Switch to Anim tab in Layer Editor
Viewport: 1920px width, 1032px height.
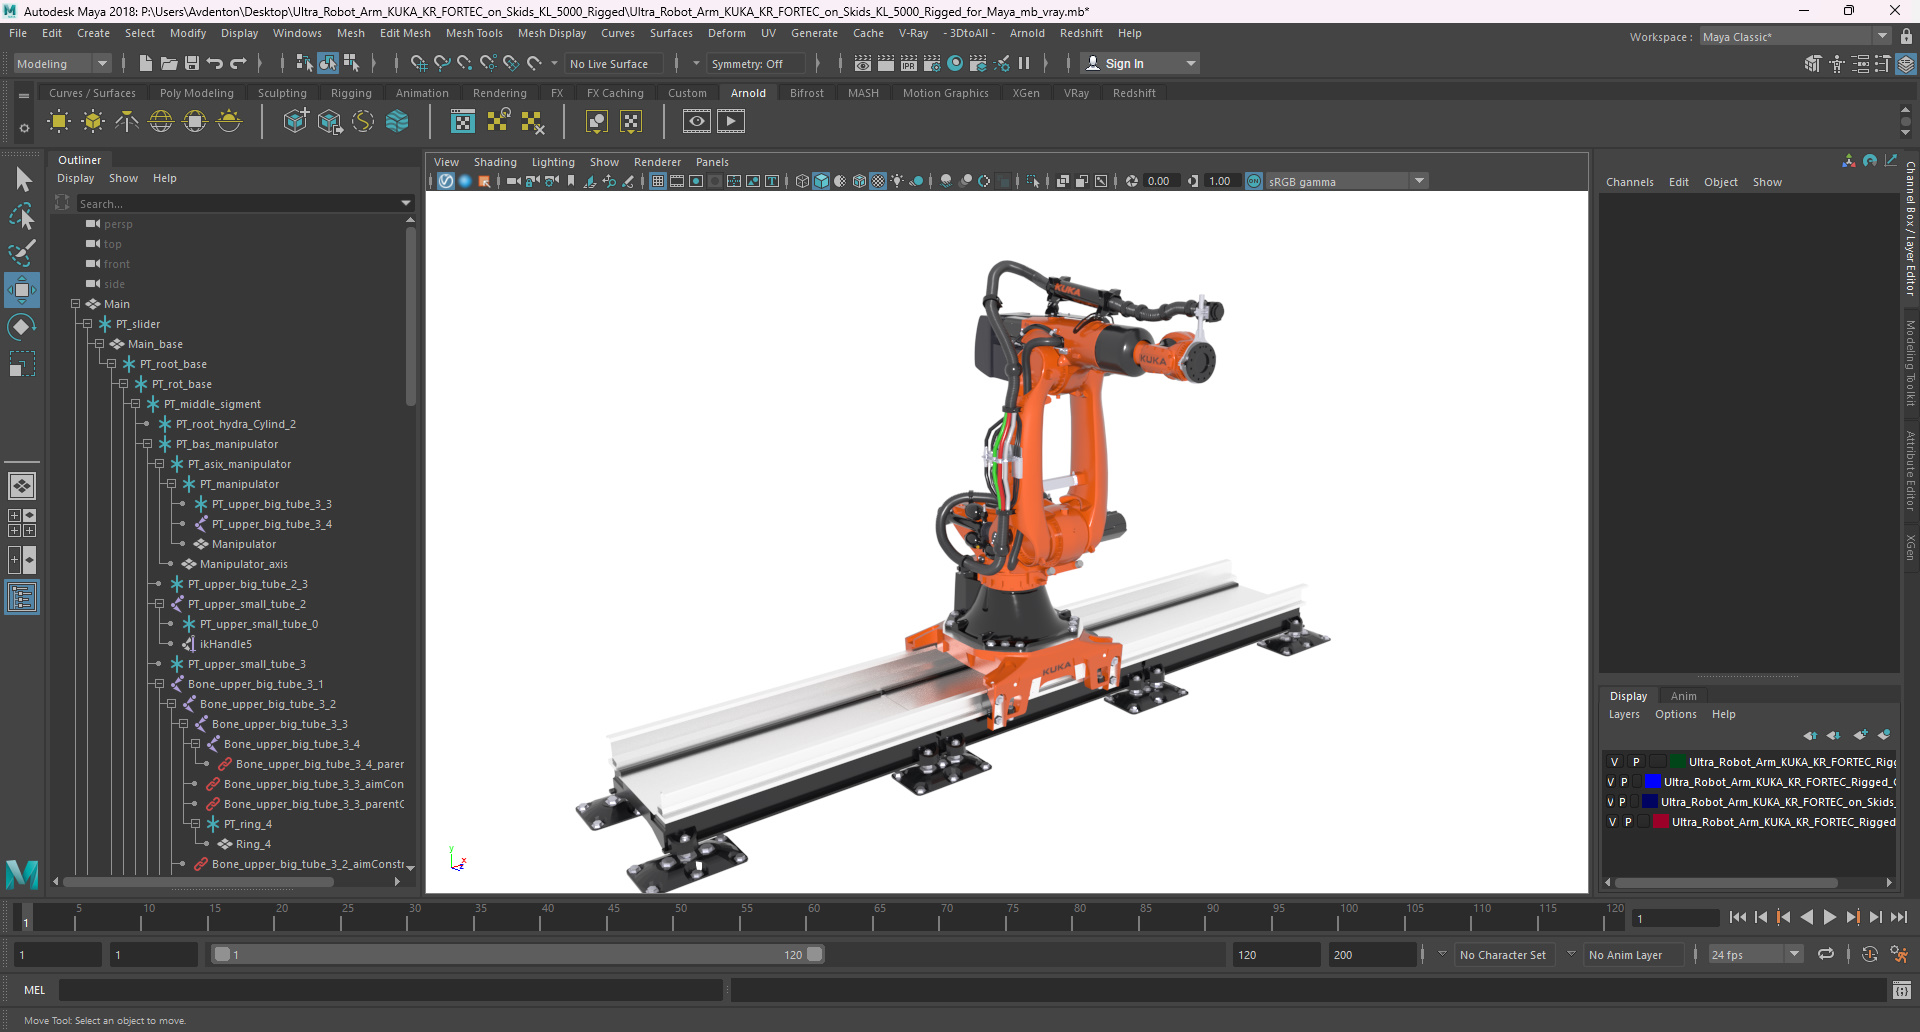1684,696
